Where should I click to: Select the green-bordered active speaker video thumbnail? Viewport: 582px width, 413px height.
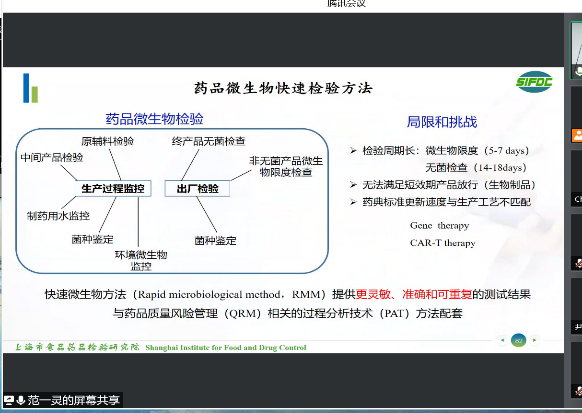tap(576, 50)
